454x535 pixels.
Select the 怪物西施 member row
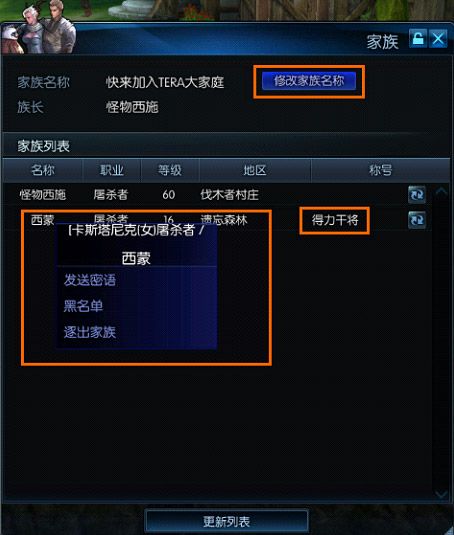[218, 195]
